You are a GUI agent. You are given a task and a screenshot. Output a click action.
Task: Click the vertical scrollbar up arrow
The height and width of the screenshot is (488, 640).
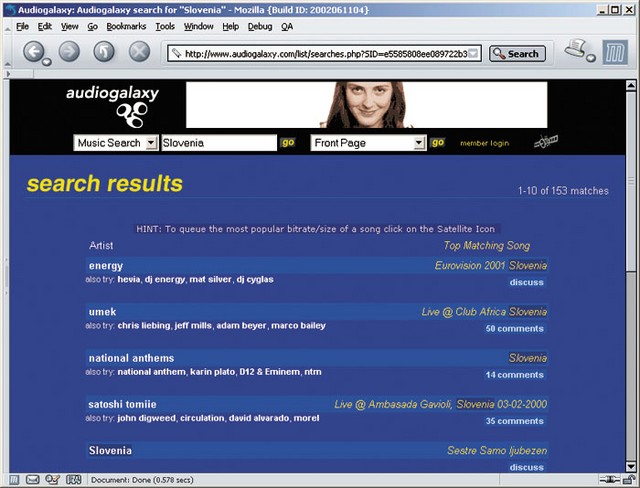(x=631, y=85)
